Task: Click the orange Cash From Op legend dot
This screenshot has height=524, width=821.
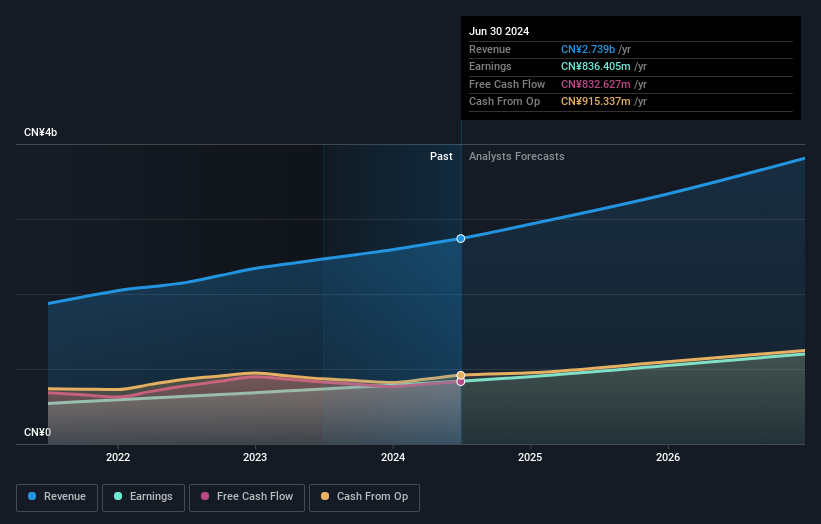Action: coord(325,496)
